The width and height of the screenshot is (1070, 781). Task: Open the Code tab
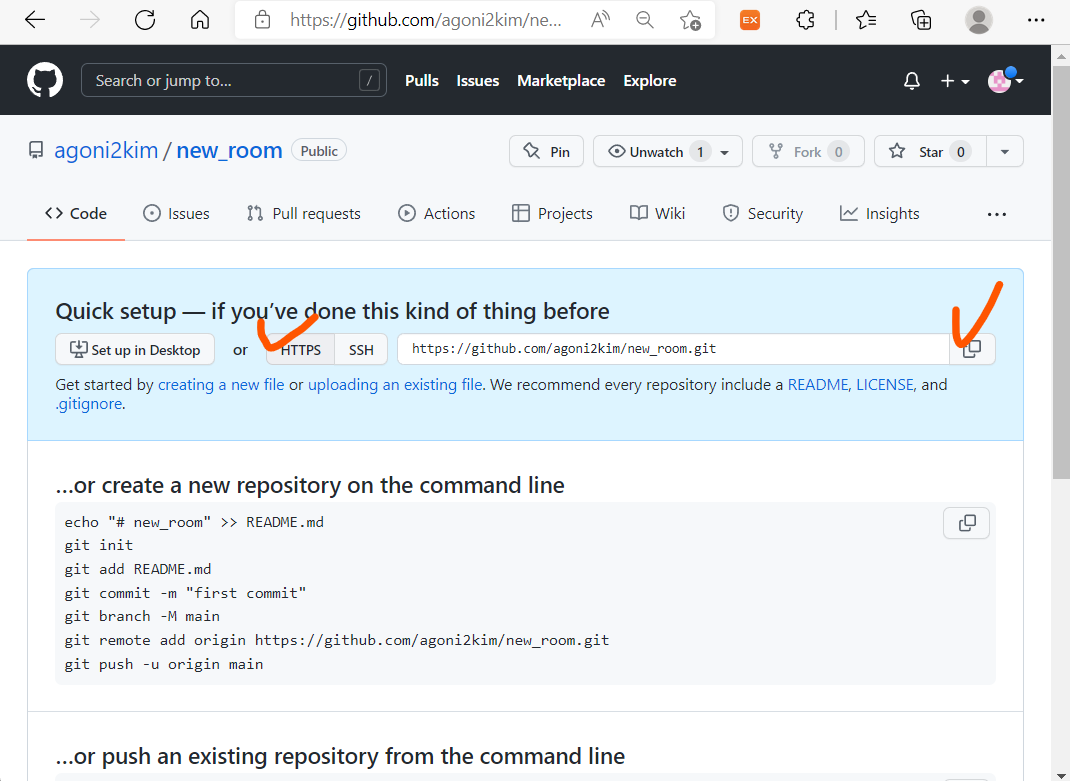click(76, 214)
